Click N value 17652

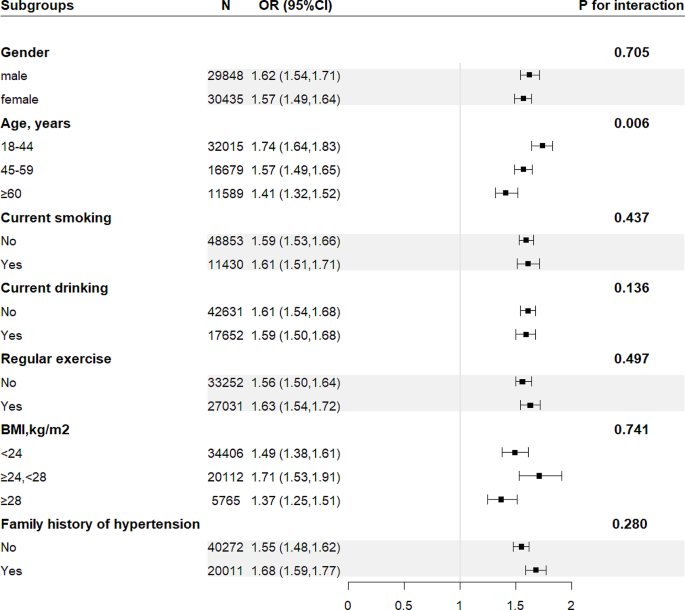click(225, 336)
